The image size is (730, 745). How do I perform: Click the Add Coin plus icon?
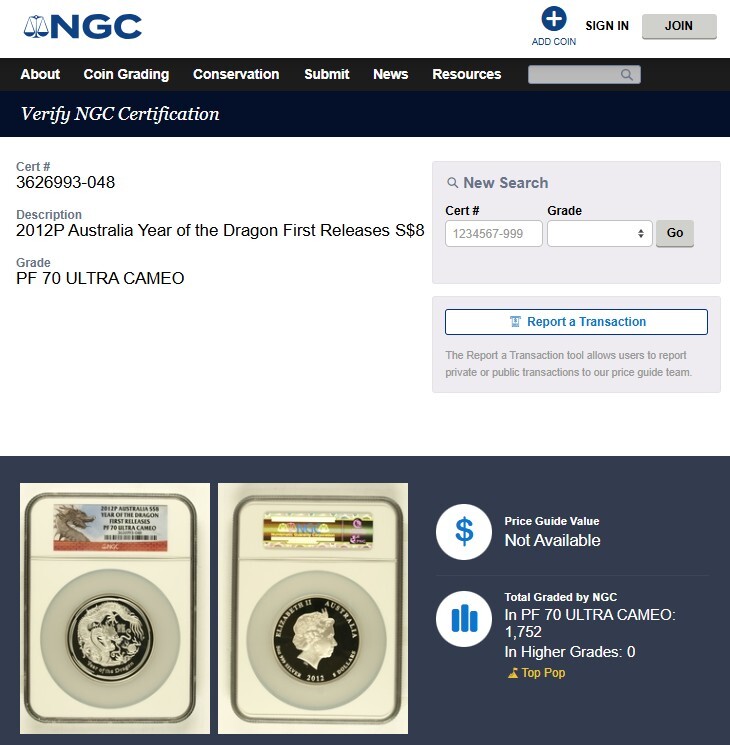[554, 19]
